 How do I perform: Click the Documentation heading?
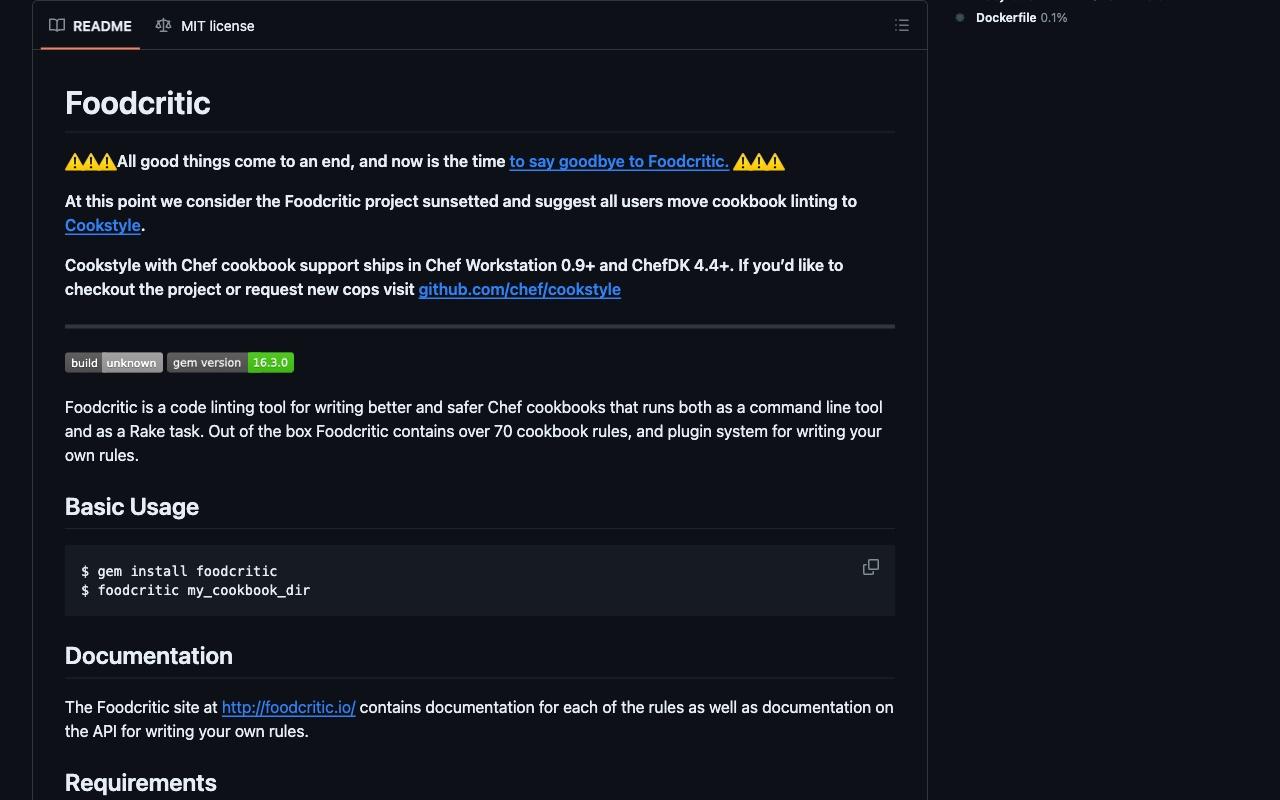pos(149,656)
